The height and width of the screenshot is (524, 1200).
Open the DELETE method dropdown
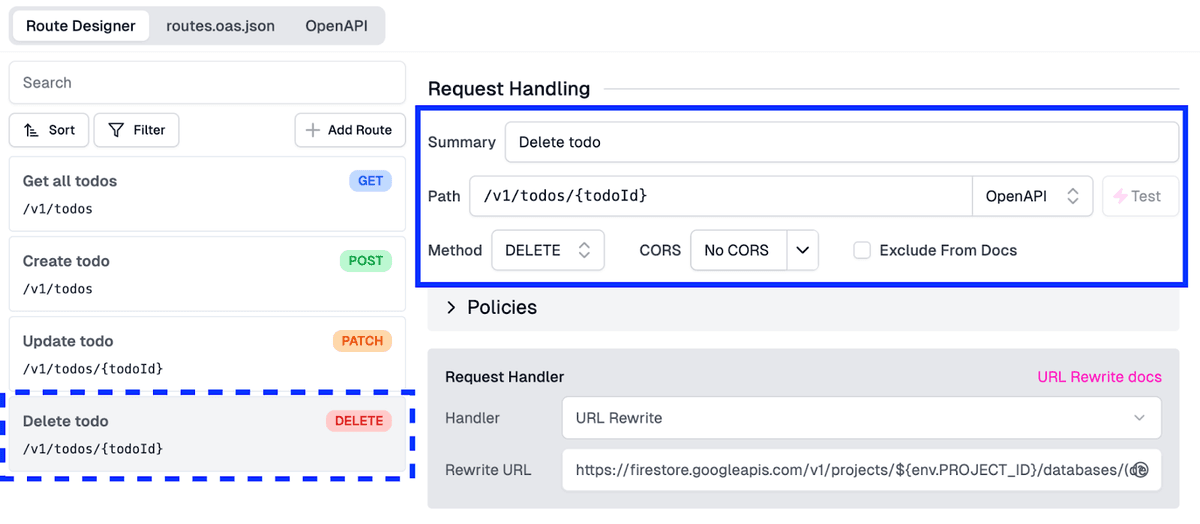(x=548, y=250)
